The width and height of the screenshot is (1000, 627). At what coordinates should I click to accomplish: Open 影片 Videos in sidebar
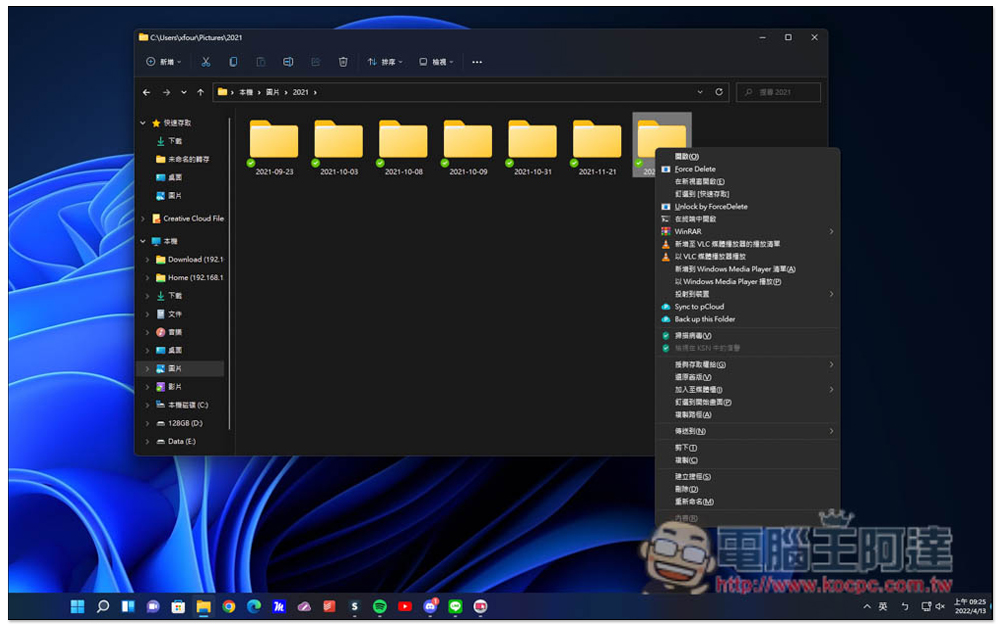point(169,387)
